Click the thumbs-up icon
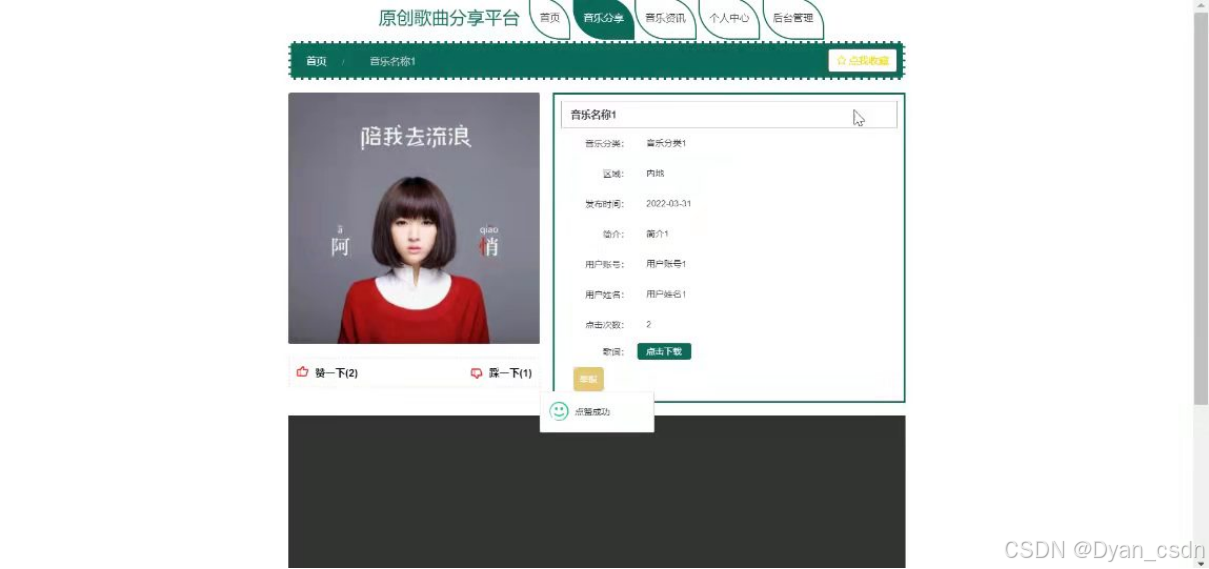This screenshot has width=1209, height=569. (x=303, y=372)
